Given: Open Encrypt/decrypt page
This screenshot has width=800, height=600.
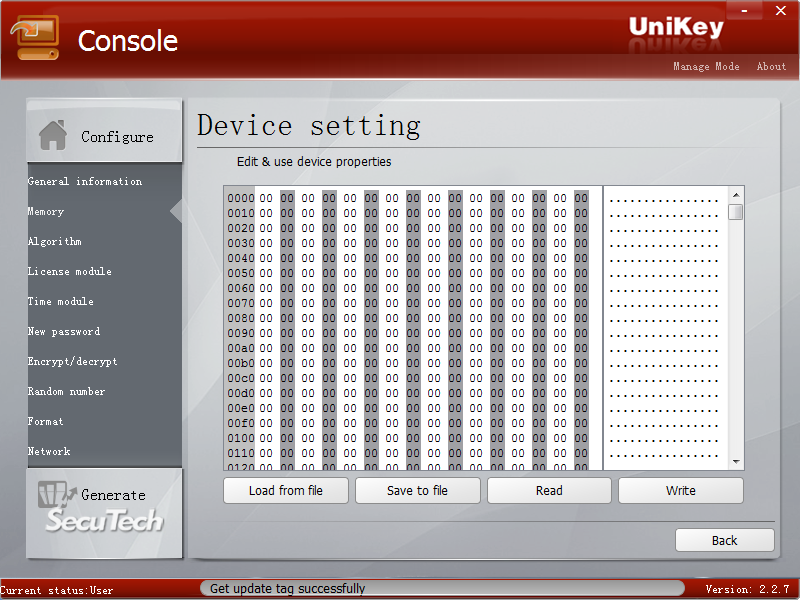Looking at the screenshot, I should 72,362.
